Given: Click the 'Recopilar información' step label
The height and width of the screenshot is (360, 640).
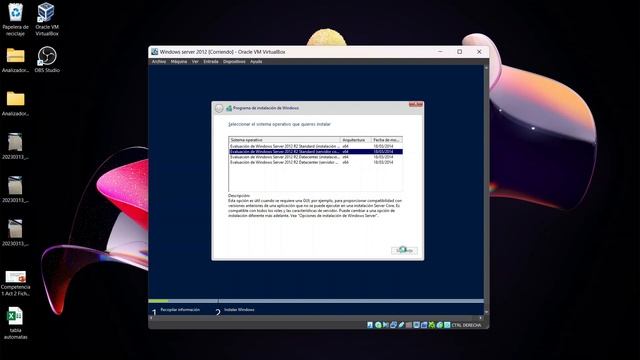Looking at the screenshot, I should pos(180,310).
